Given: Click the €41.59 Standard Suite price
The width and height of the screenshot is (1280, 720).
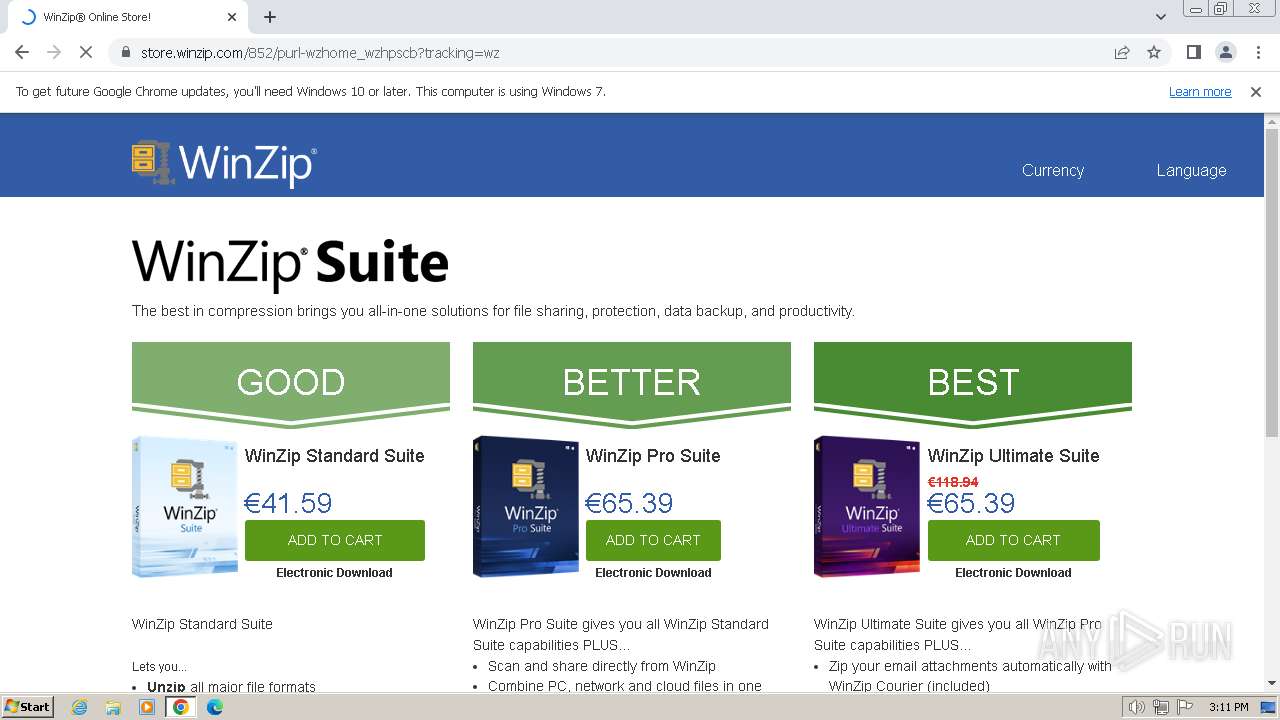Looking at the screenshot, I should 288,503.
